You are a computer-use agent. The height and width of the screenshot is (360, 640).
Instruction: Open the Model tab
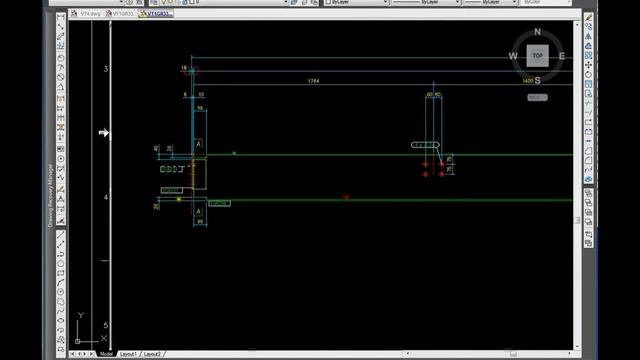[107, 354]
